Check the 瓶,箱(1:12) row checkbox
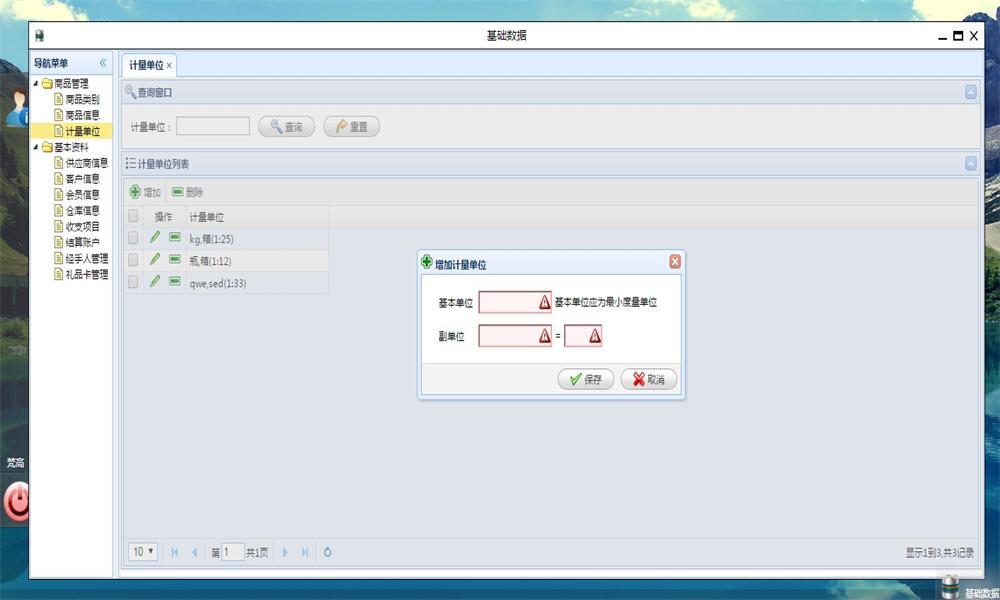The width and height of the screenshot is (1000, 600). 133,260
